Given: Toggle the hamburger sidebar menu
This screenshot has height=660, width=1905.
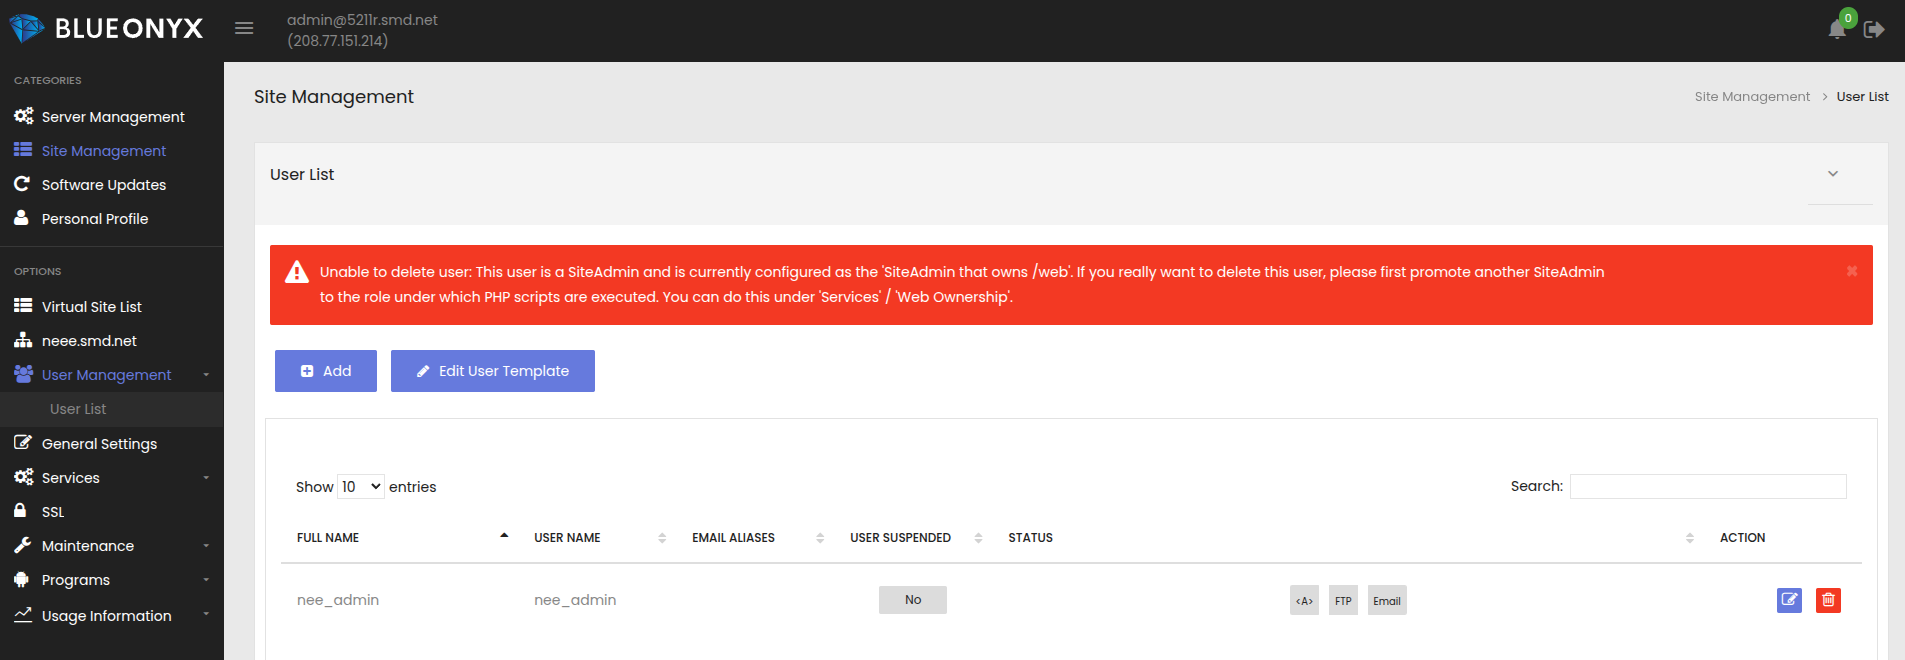Looking at the screenshot, I should (244, 29).
